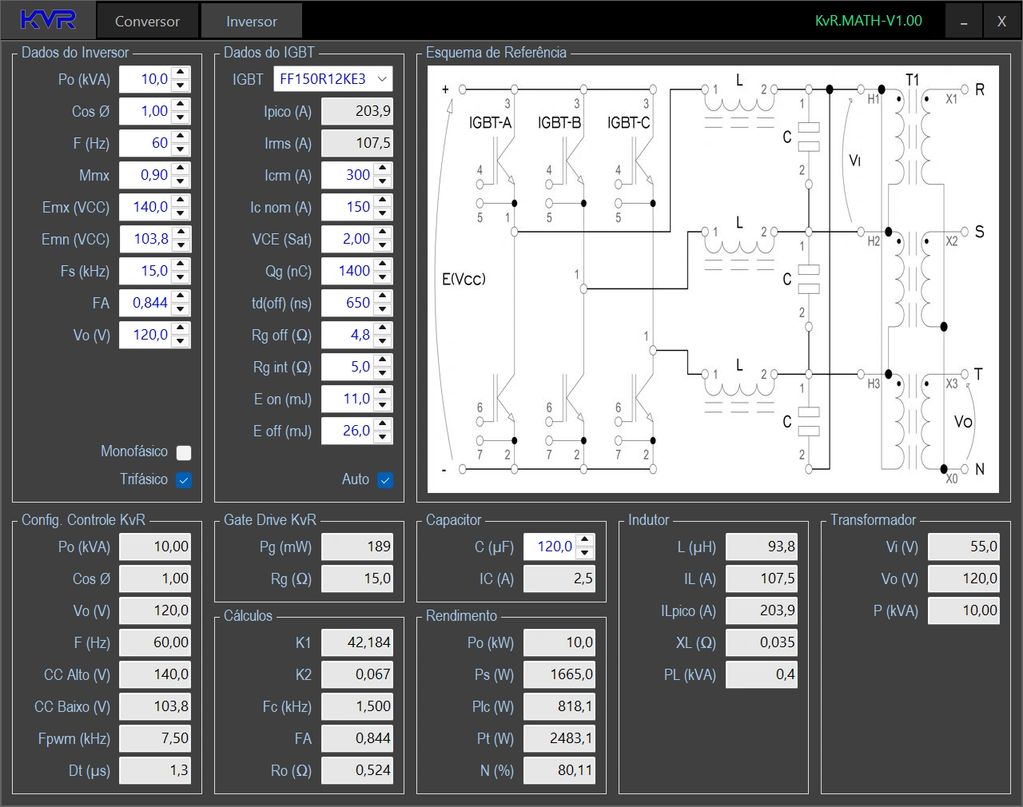The image size is (1023, 807).
Task: Open the IGBT model dropdown
Action: click(333, 79)
